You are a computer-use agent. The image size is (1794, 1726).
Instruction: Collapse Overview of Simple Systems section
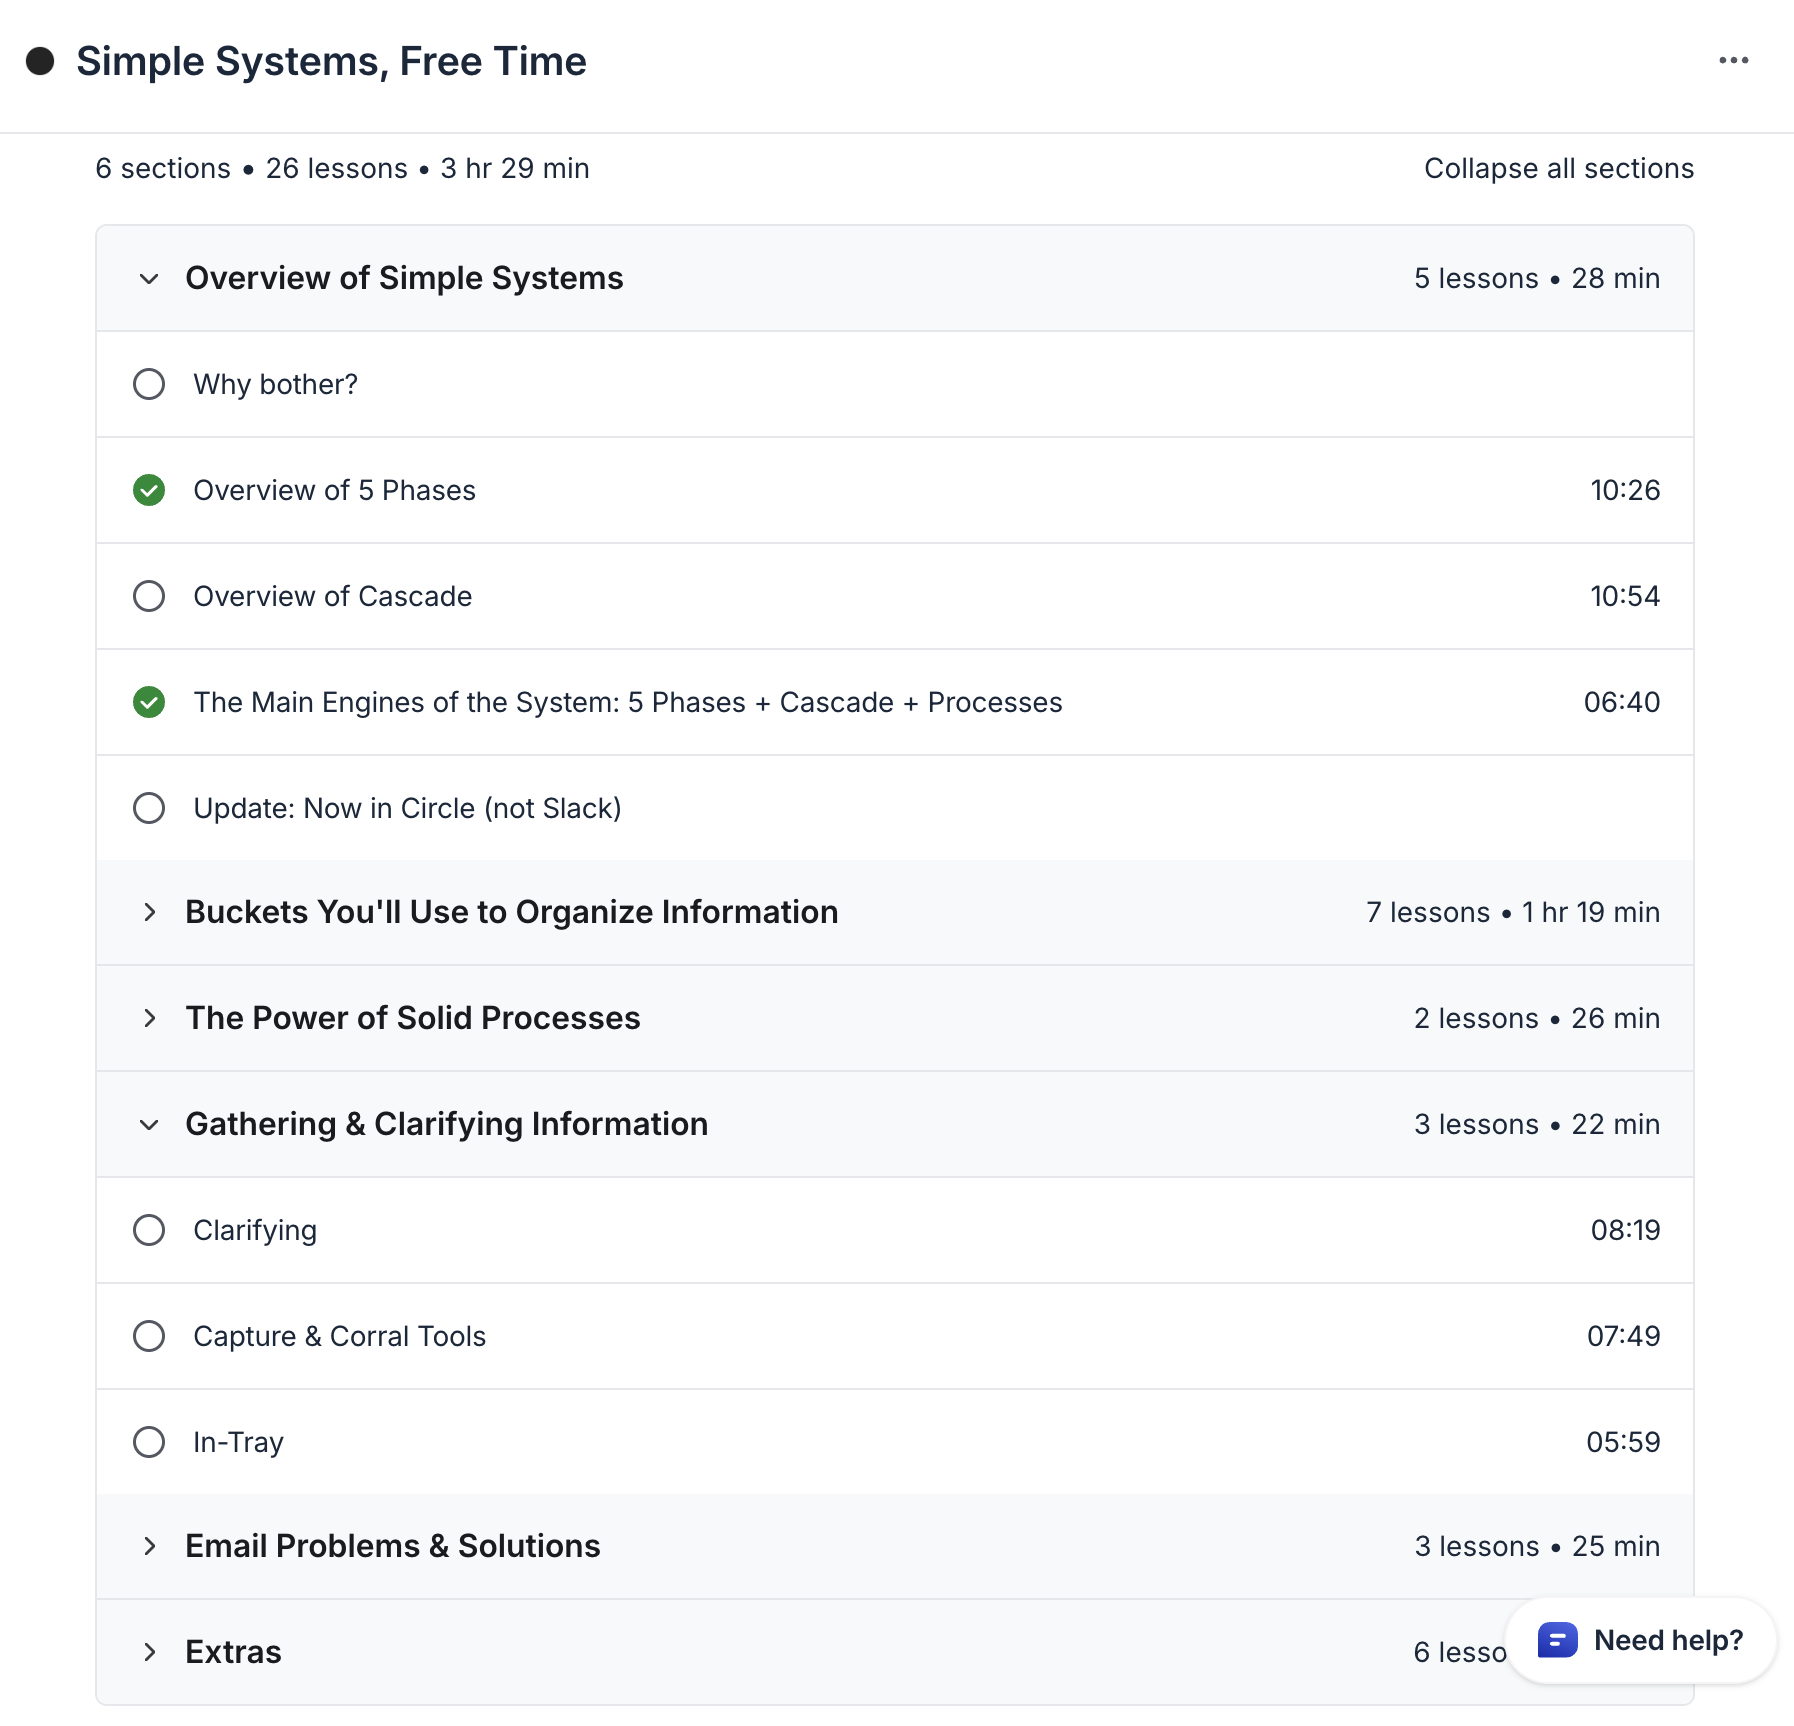point(149,279)
